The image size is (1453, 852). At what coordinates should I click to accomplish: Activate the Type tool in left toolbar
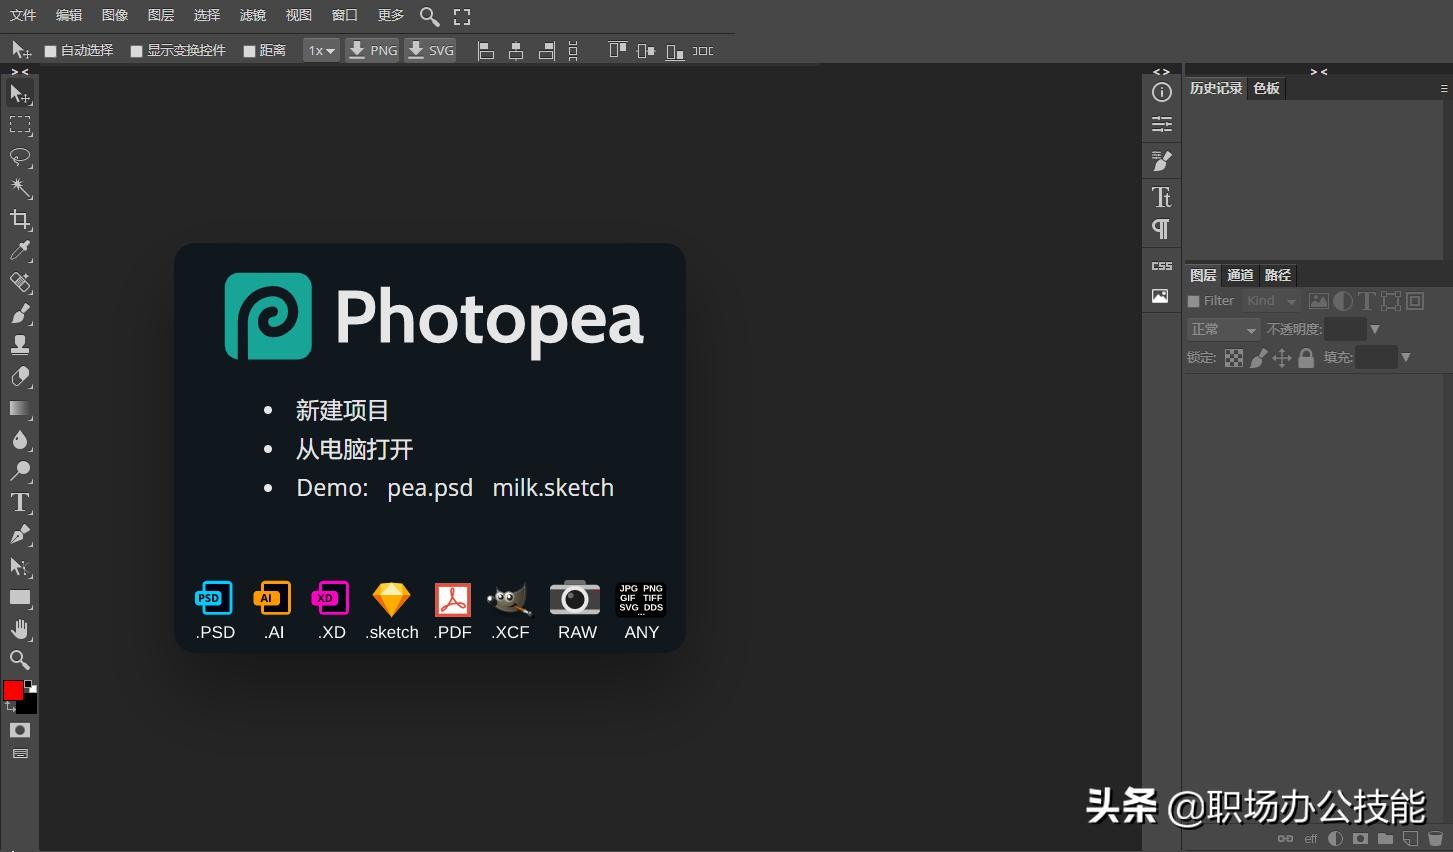(x=20, y=503)
